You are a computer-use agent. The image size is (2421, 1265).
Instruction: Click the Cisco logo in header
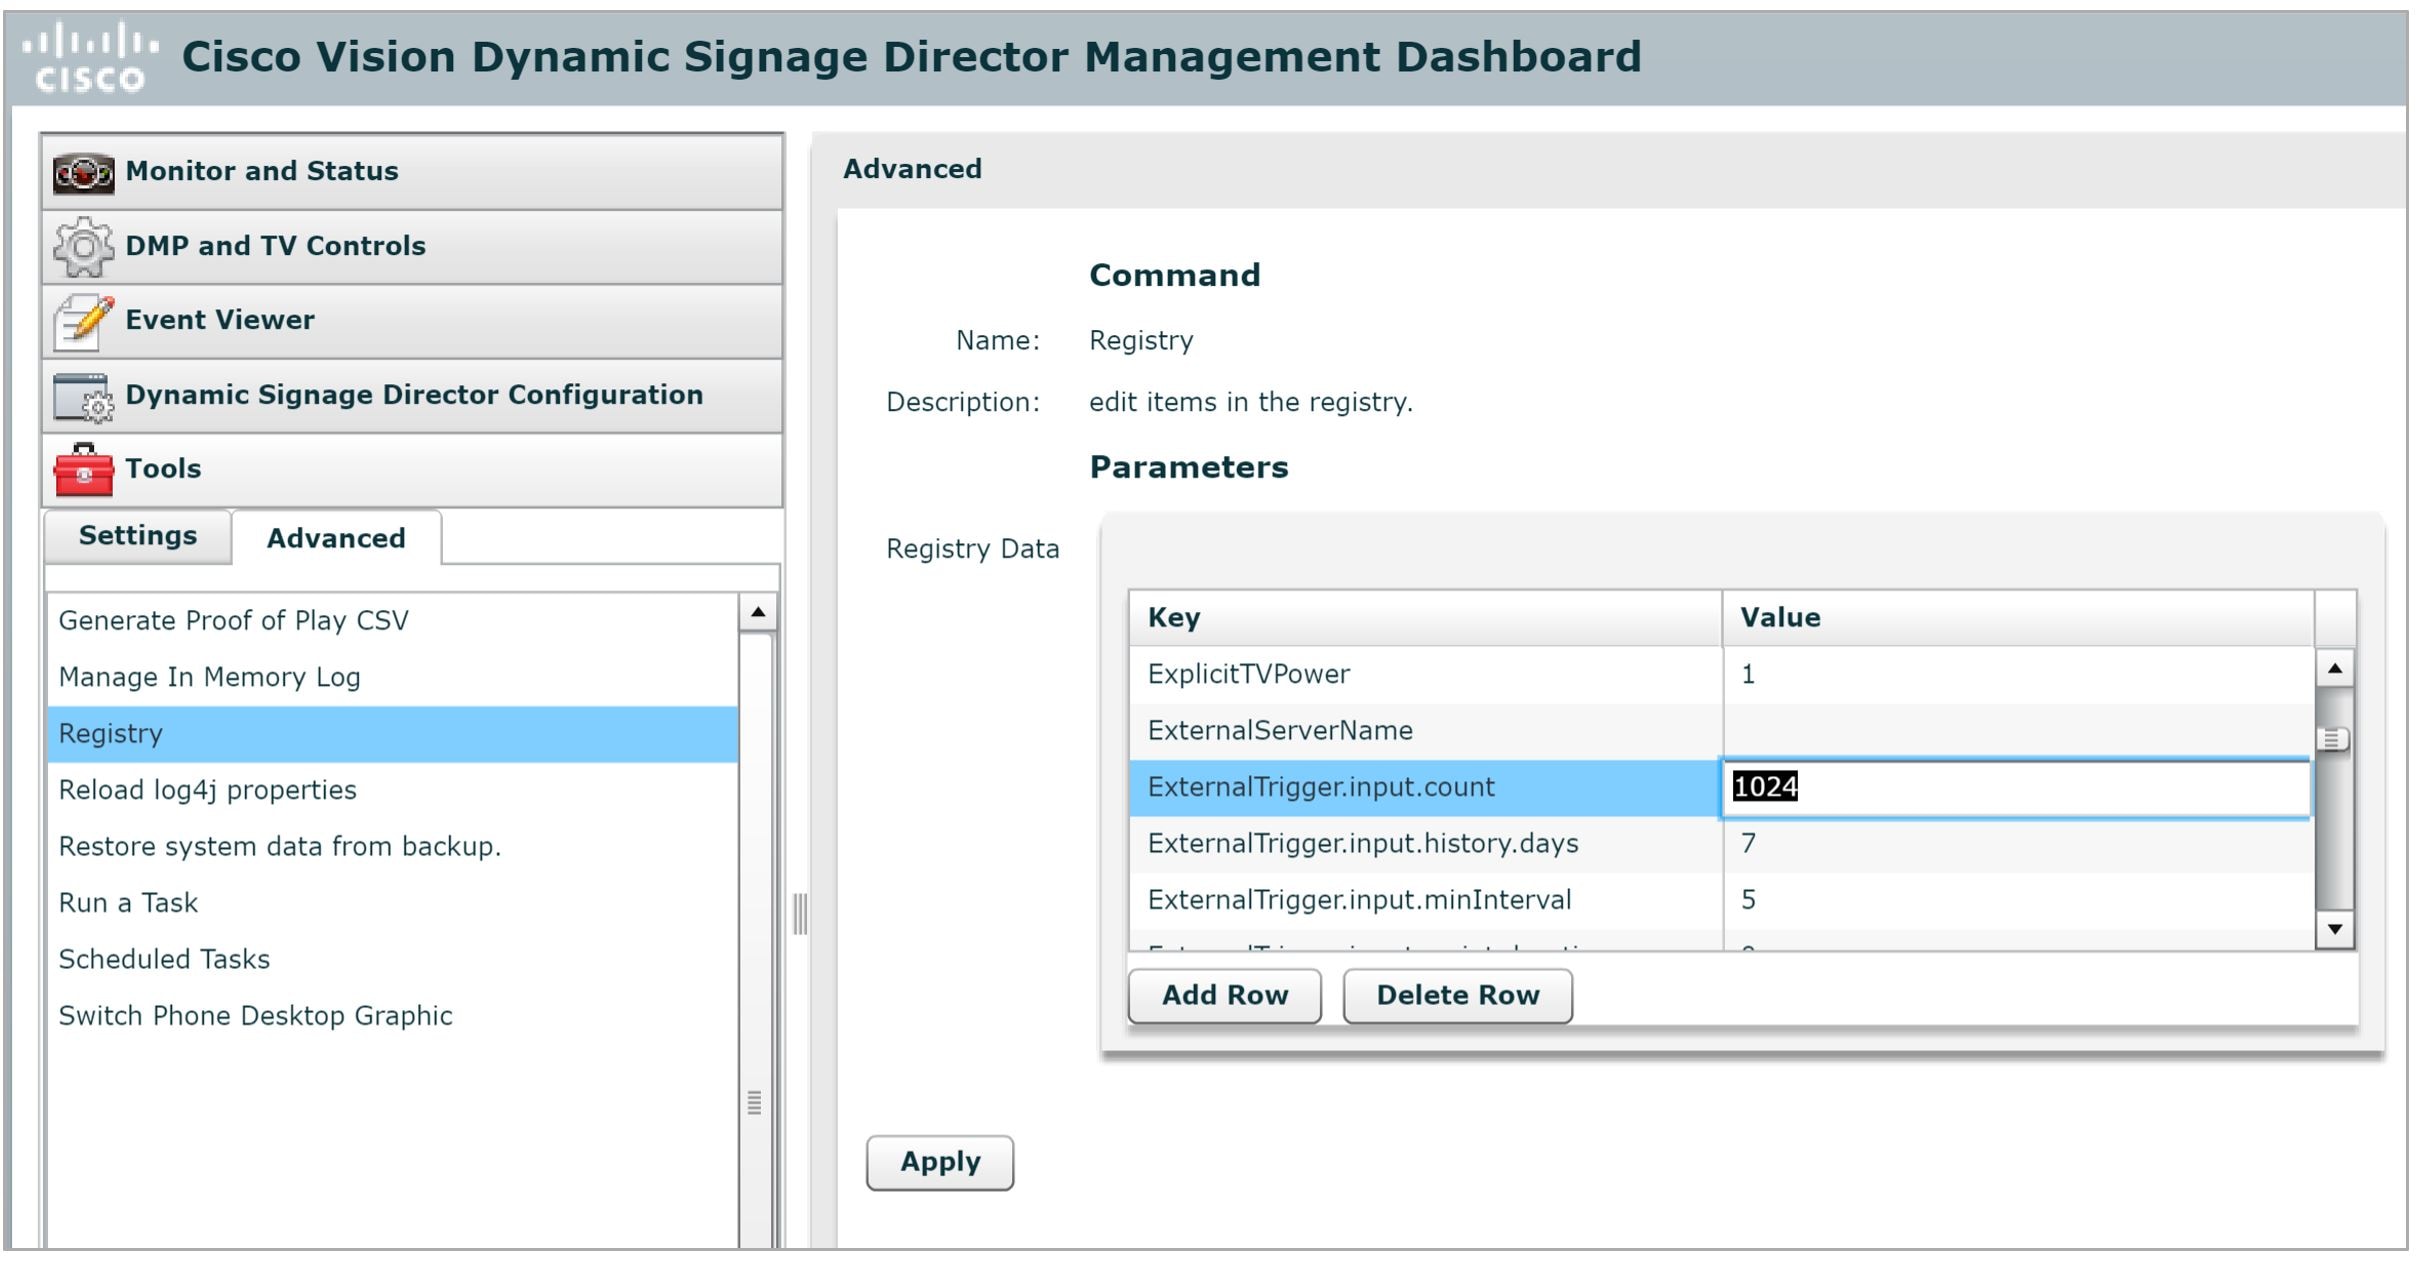[90, 58]
